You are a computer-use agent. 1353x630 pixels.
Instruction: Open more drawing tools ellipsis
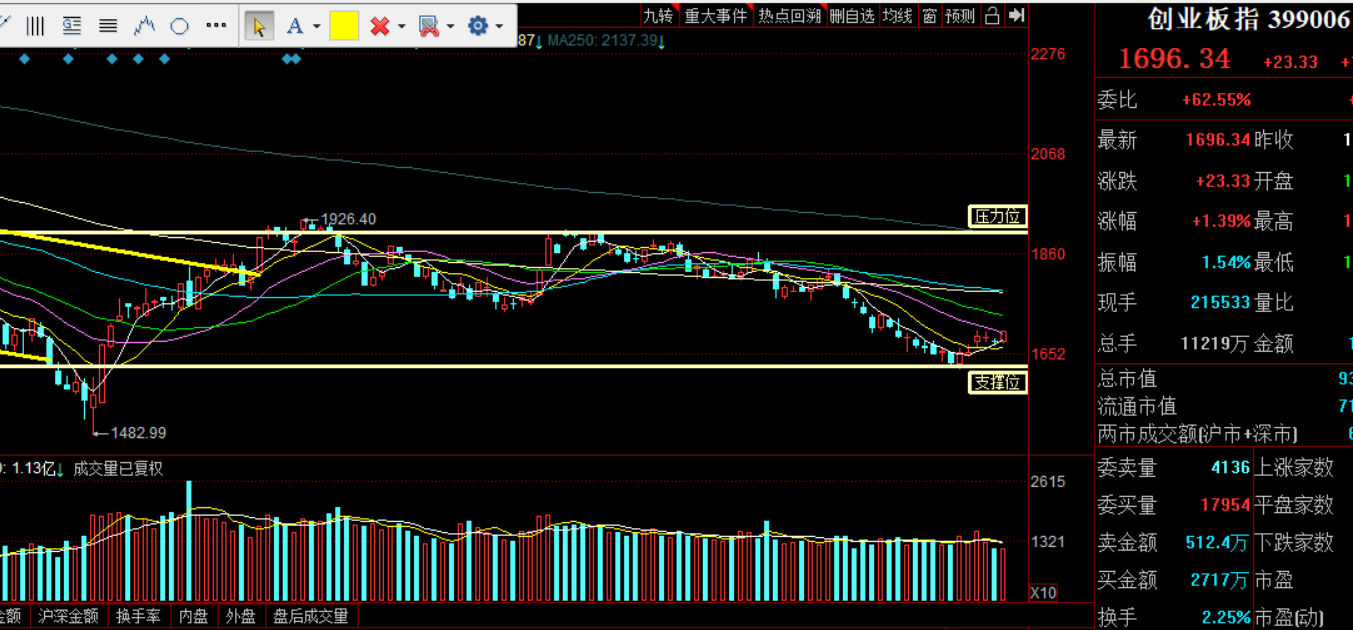coord(215,26)
